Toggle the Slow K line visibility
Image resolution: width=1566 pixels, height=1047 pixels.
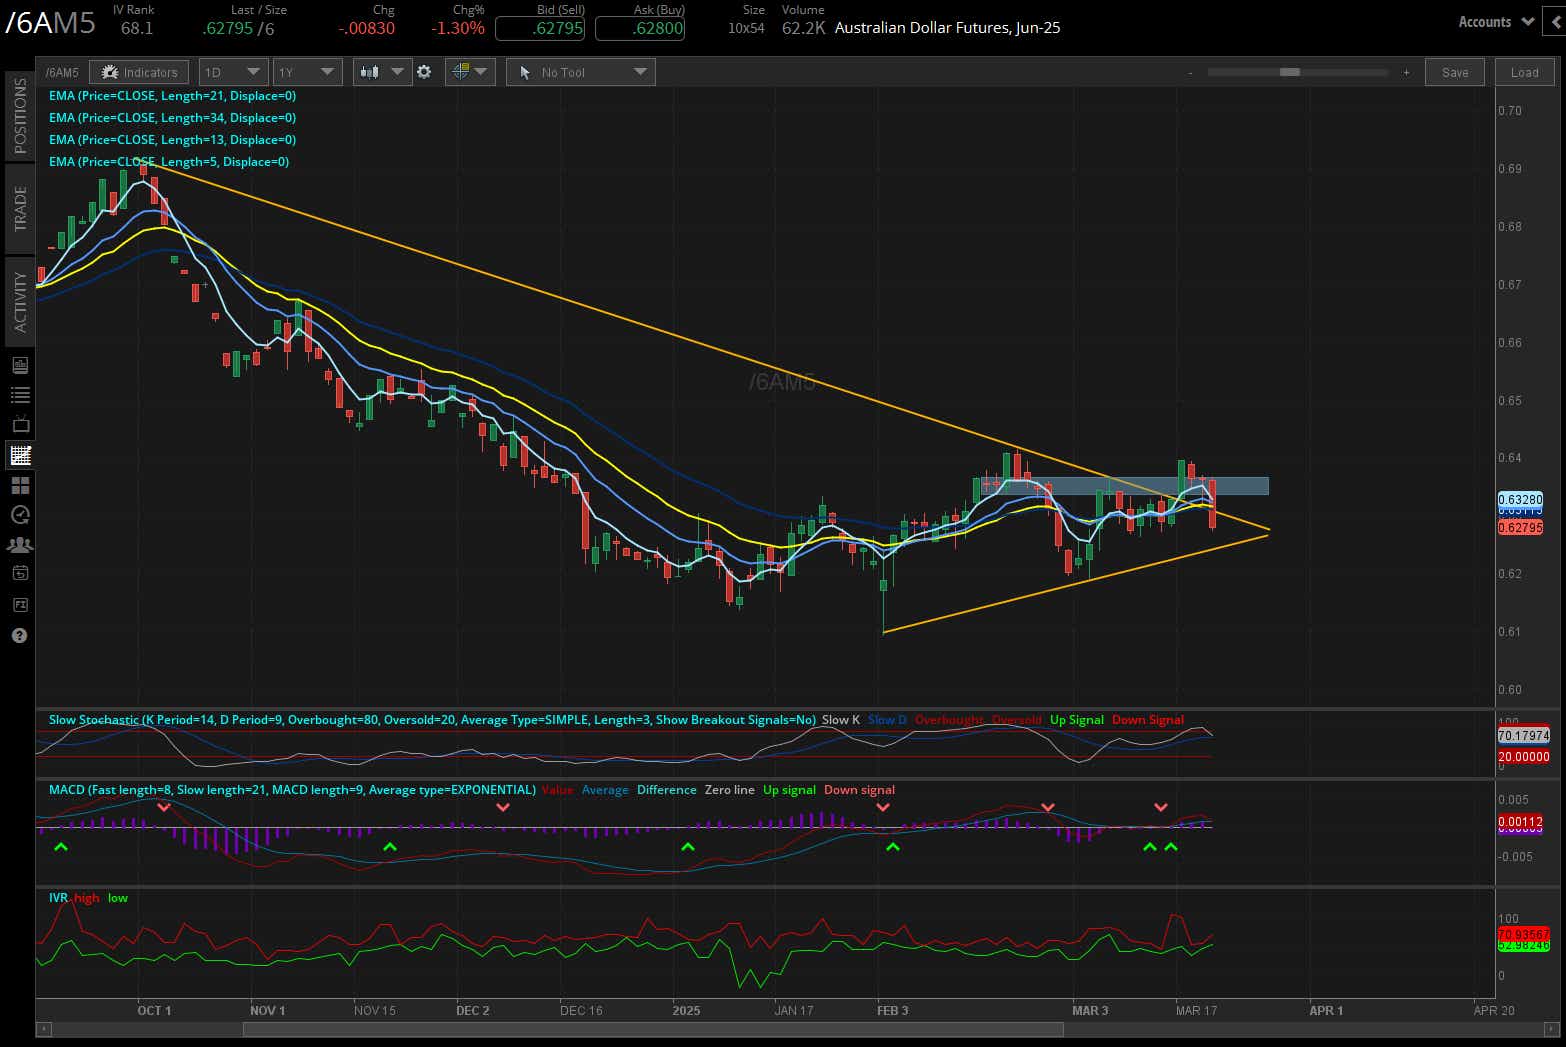(838, 719)
